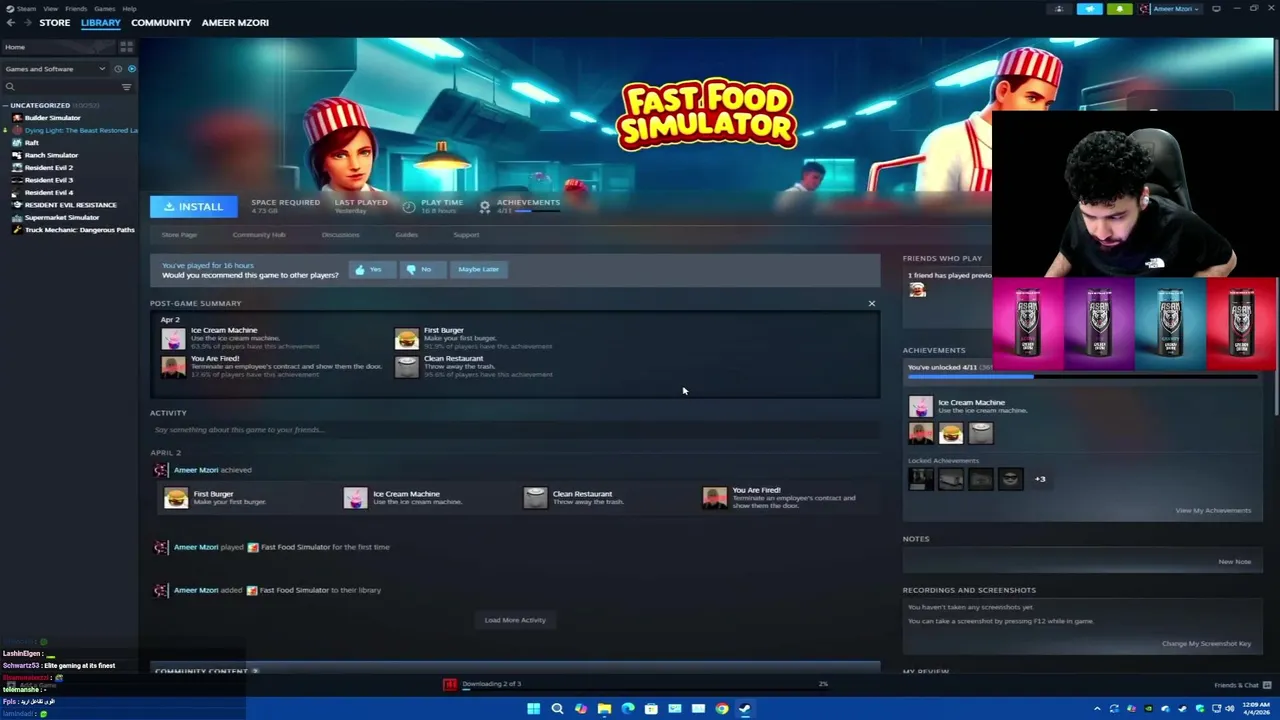Viewport: 1280px width, 720px height.
Task: Select Resident Evil 4 in library
Action: coord(48,192)
